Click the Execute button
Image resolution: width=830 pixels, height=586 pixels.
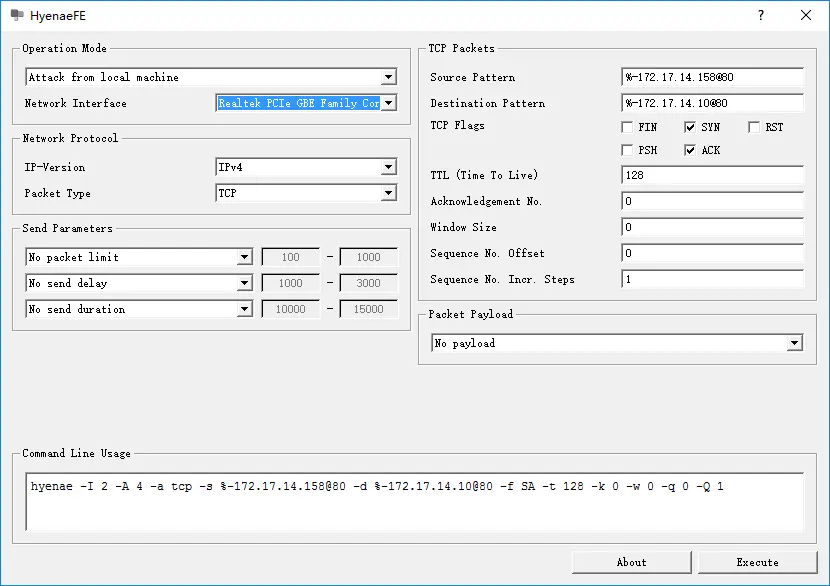click(x=757, y=561)
